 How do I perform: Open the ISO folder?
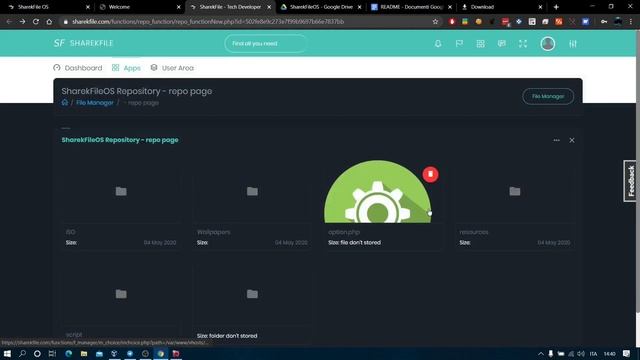coord(121,191)
